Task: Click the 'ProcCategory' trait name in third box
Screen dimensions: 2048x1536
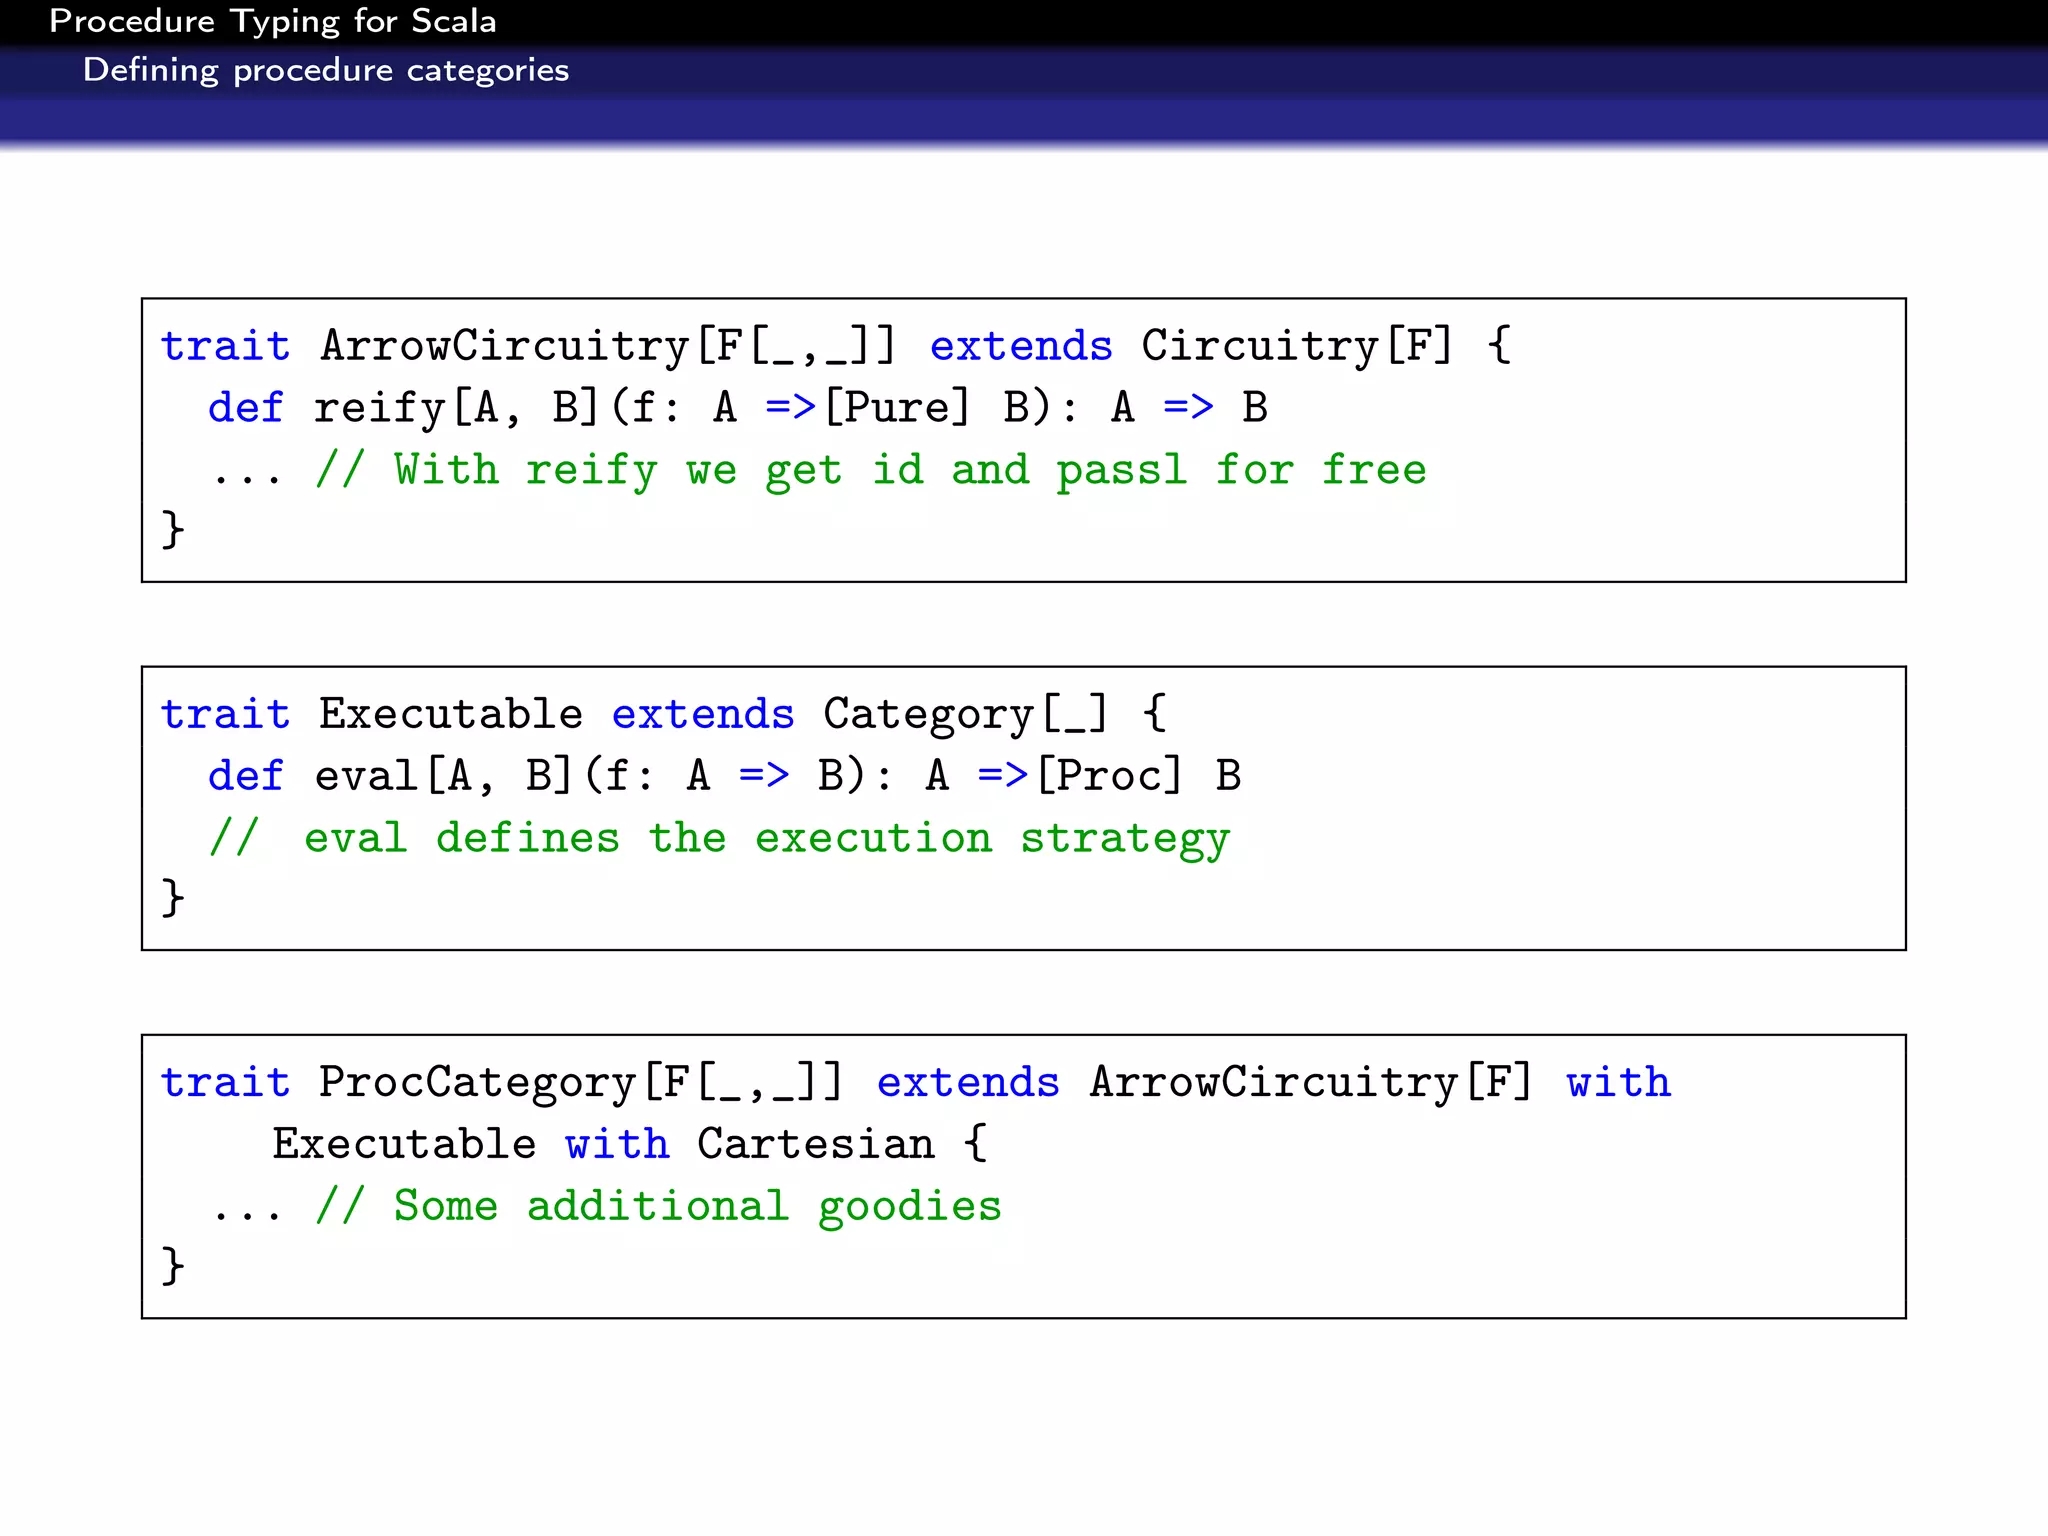Action: (477, 1082)
